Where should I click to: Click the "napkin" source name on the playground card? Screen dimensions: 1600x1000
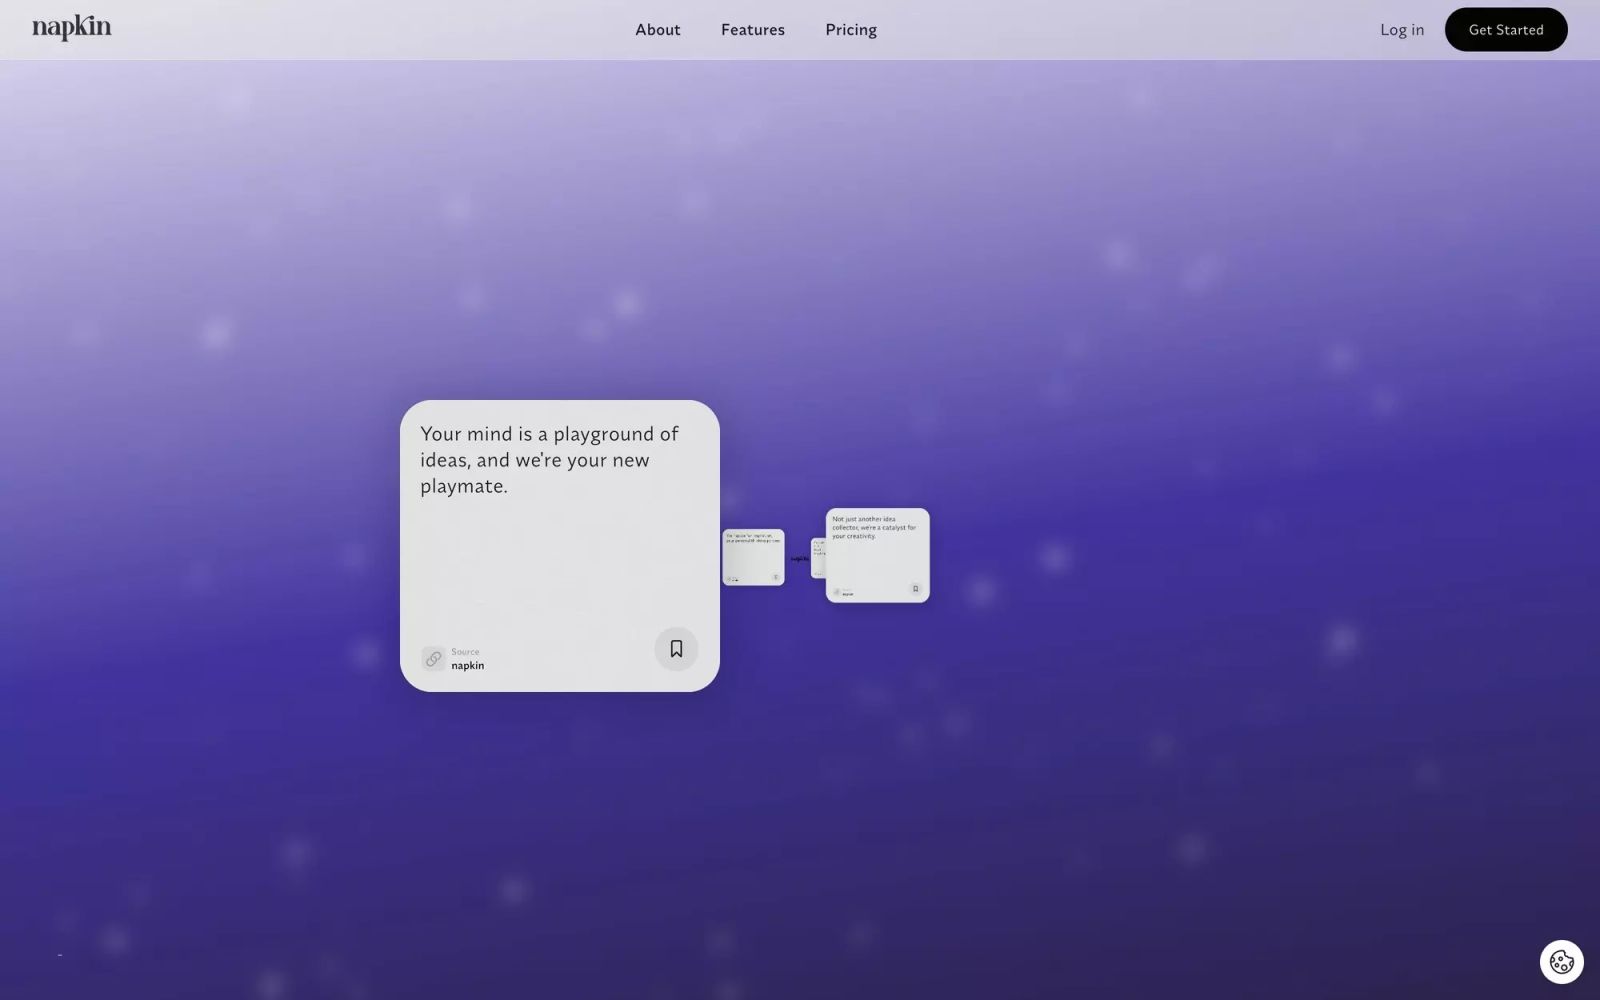468,666
